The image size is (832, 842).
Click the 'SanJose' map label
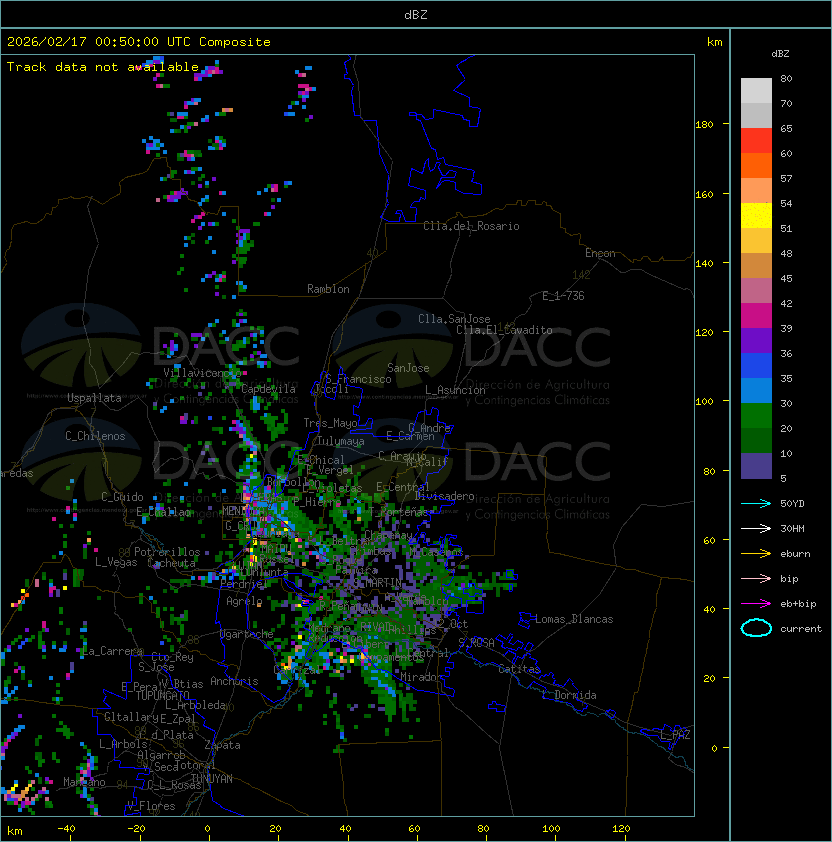click(x=408, y=368)
